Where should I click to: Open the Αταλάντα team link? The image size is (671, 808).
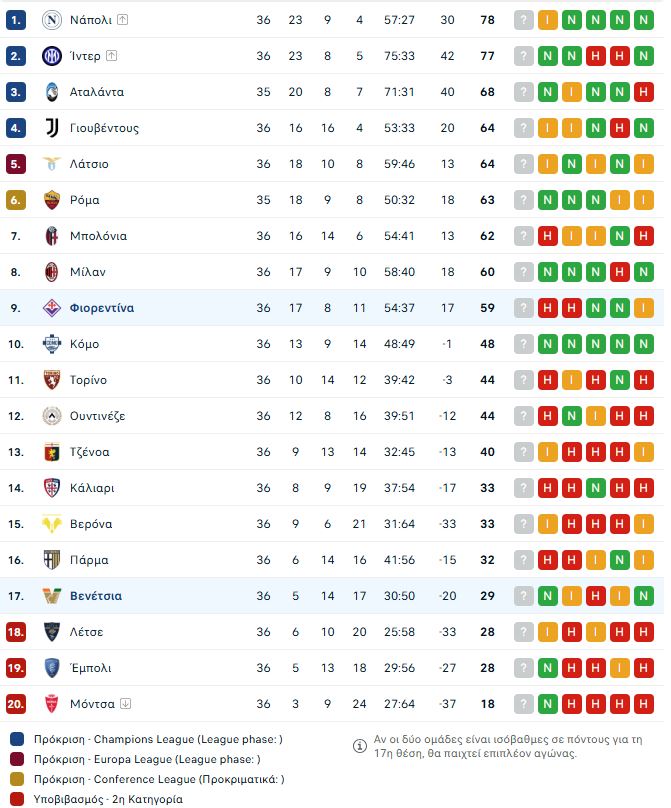[97, 92]
